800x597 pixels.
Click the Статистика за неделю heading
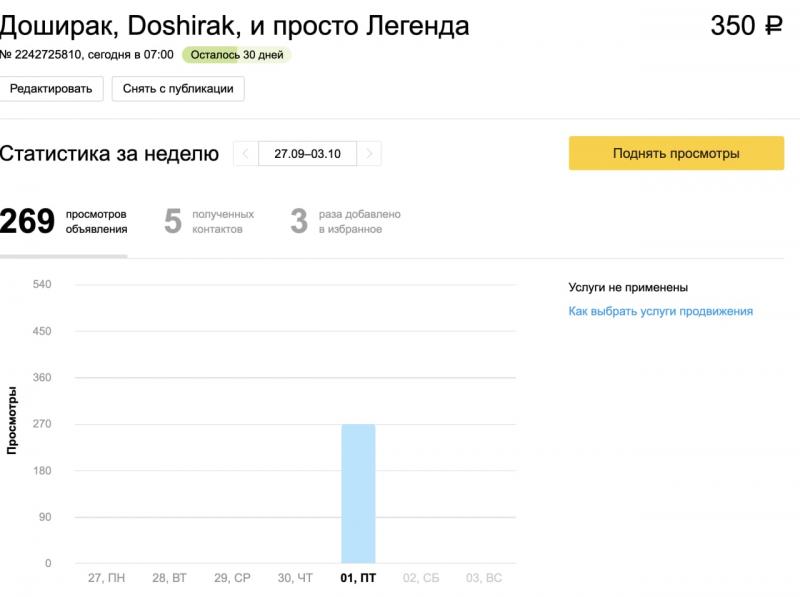click(109, 154)
